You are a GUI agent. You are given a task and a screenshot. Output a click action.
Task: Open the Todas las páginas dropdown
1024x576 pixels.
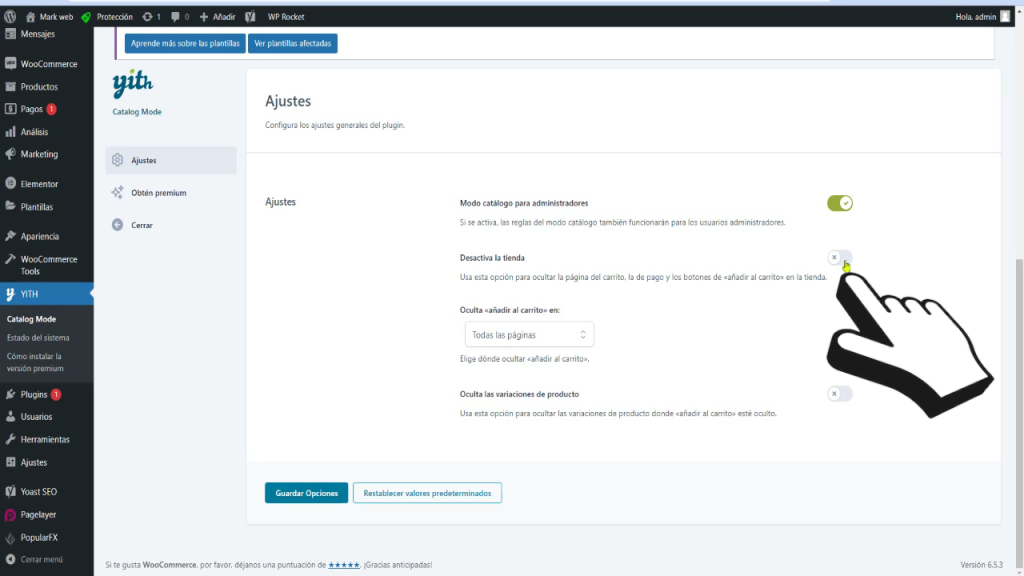coord(529,333)
